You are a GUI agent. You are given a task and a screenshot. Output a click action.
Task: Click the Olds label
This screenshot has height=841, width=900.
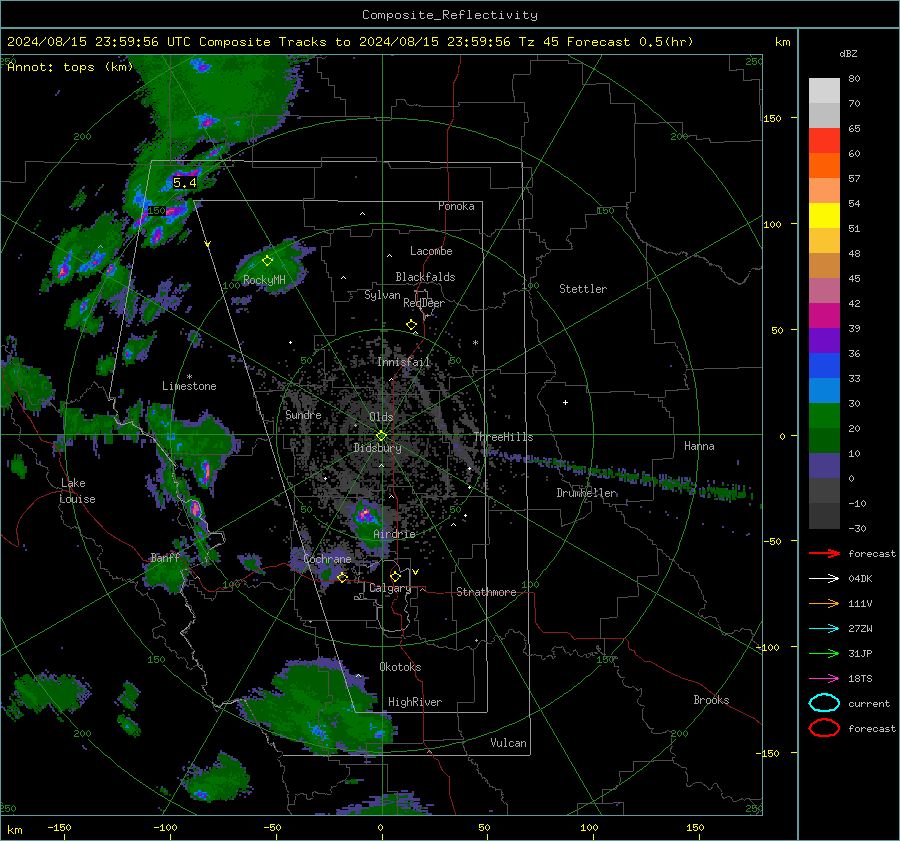381,417
